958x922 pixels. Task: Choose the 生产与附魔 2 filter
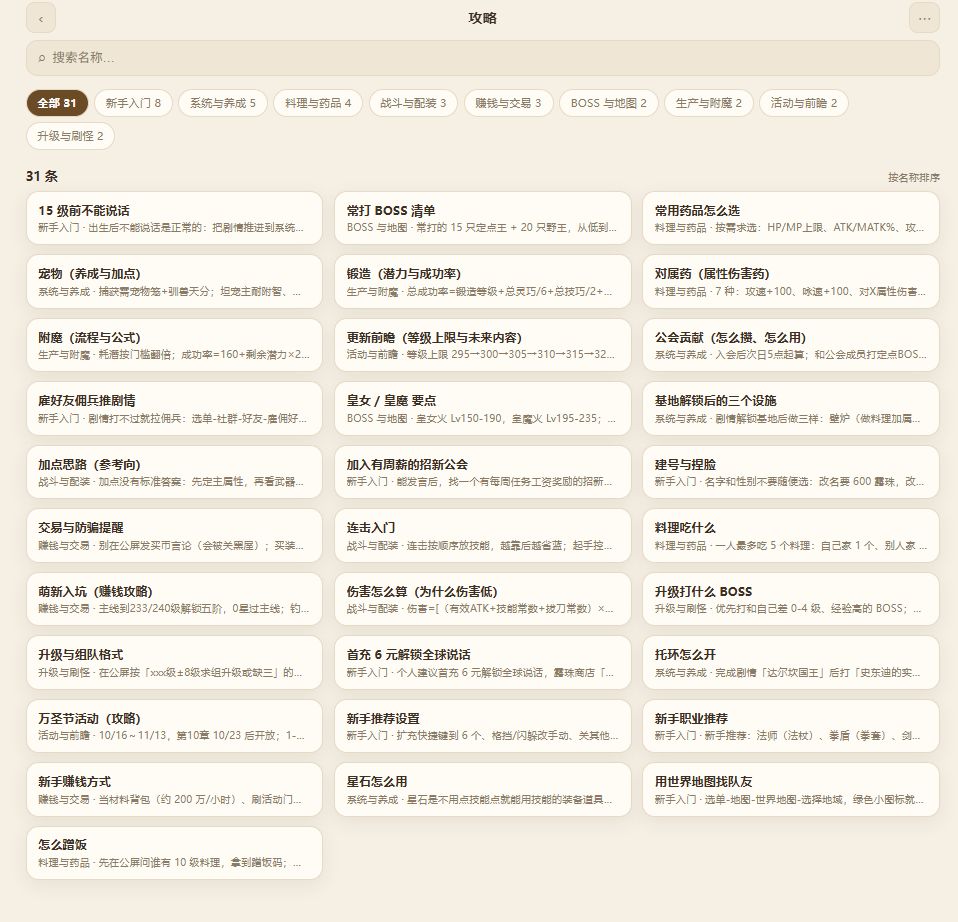click(709, 103)
